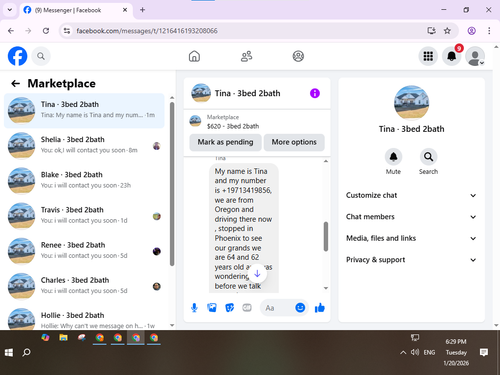
Task: Open Facebook search magnifier
Action: [41, 56]
